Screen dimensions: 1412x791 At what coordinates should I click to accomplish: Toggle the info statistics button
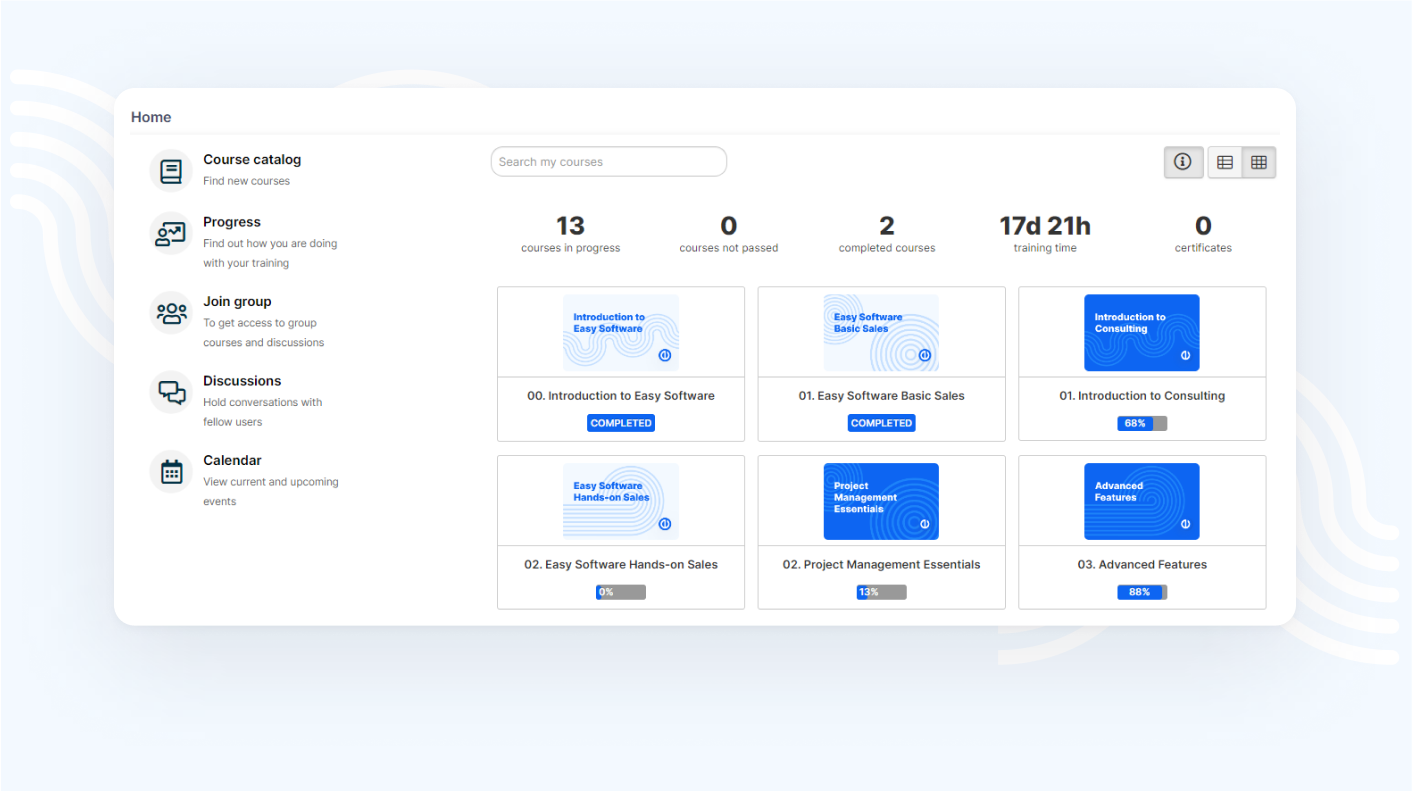pos(1183,162)
